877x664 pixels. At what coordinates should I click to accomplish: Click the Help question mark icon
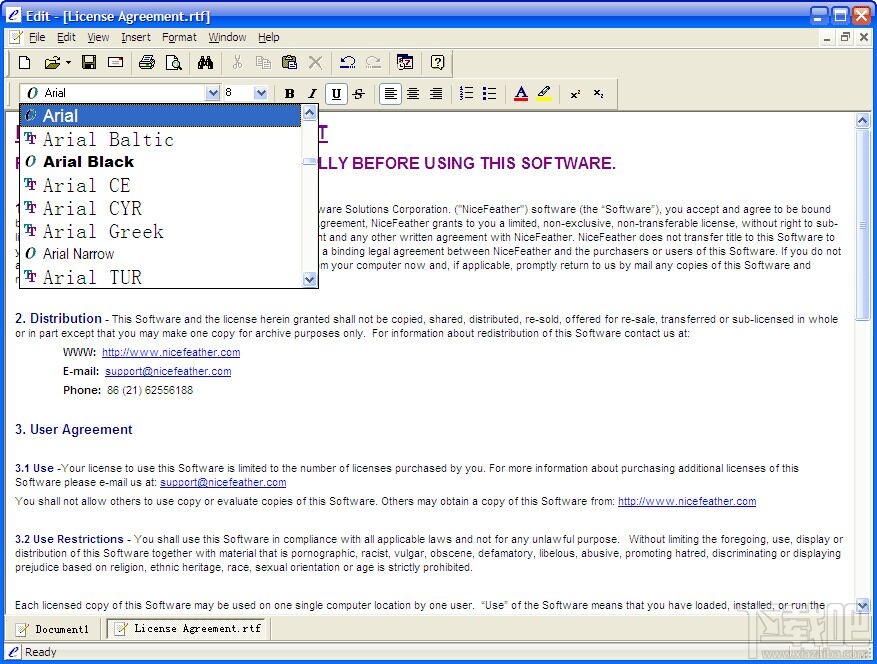(x=437, y=63)
